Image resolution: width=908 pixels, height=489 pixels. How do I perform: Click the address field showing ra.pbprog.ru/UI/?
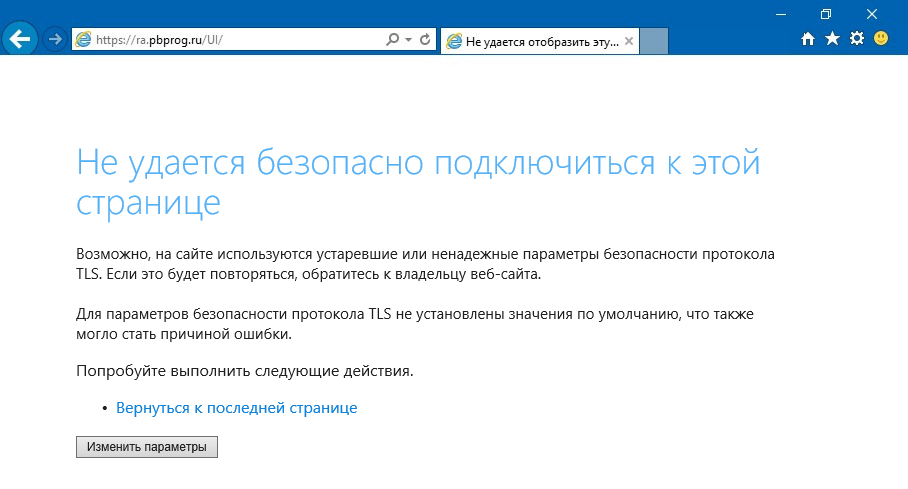230,40
